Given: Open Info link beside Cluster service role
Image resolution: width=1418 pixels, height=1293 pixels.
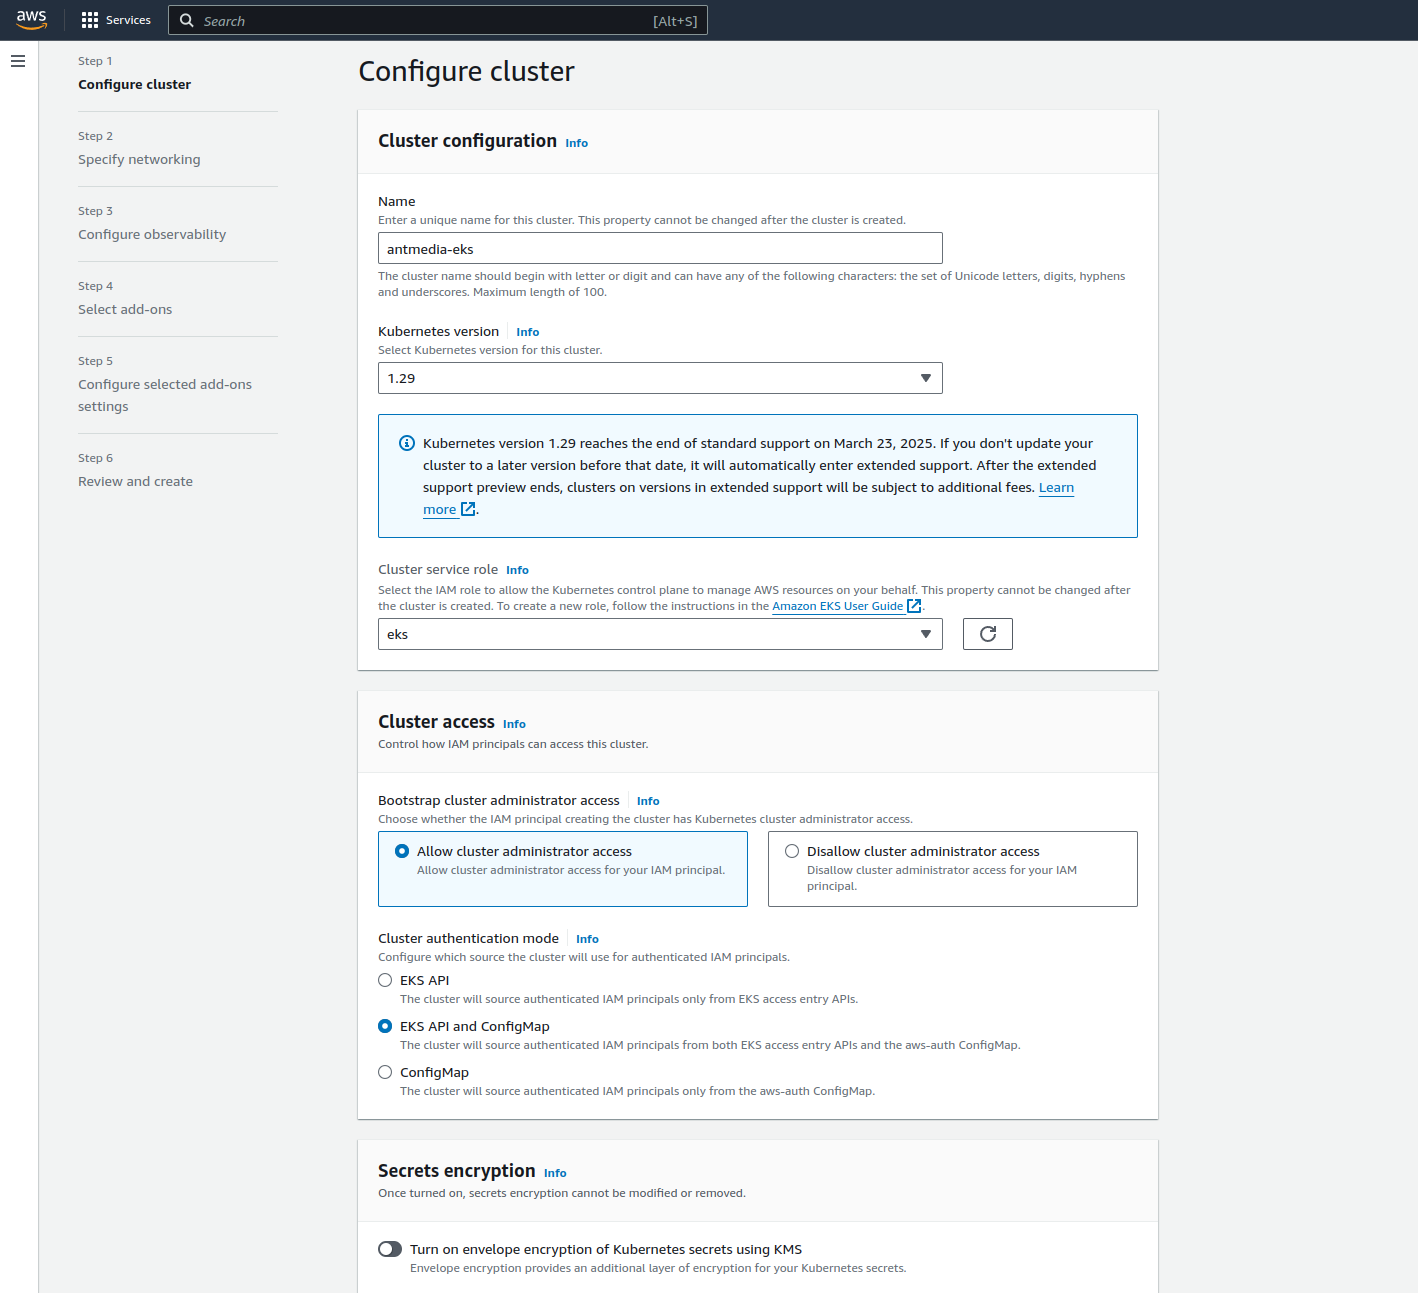Looking at the screenshot, I should pyautogui.click(x=517, y=570).
